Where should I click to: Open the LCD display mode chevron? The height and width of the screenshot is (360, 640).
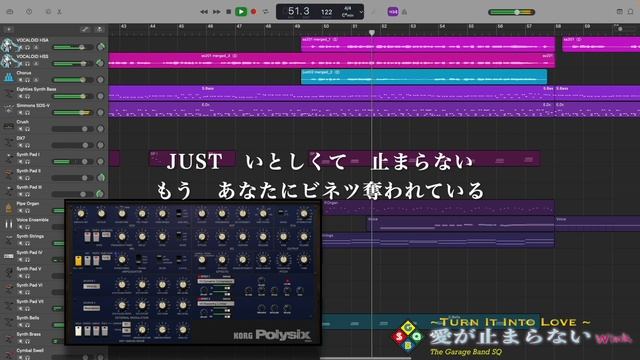(361, 12)
